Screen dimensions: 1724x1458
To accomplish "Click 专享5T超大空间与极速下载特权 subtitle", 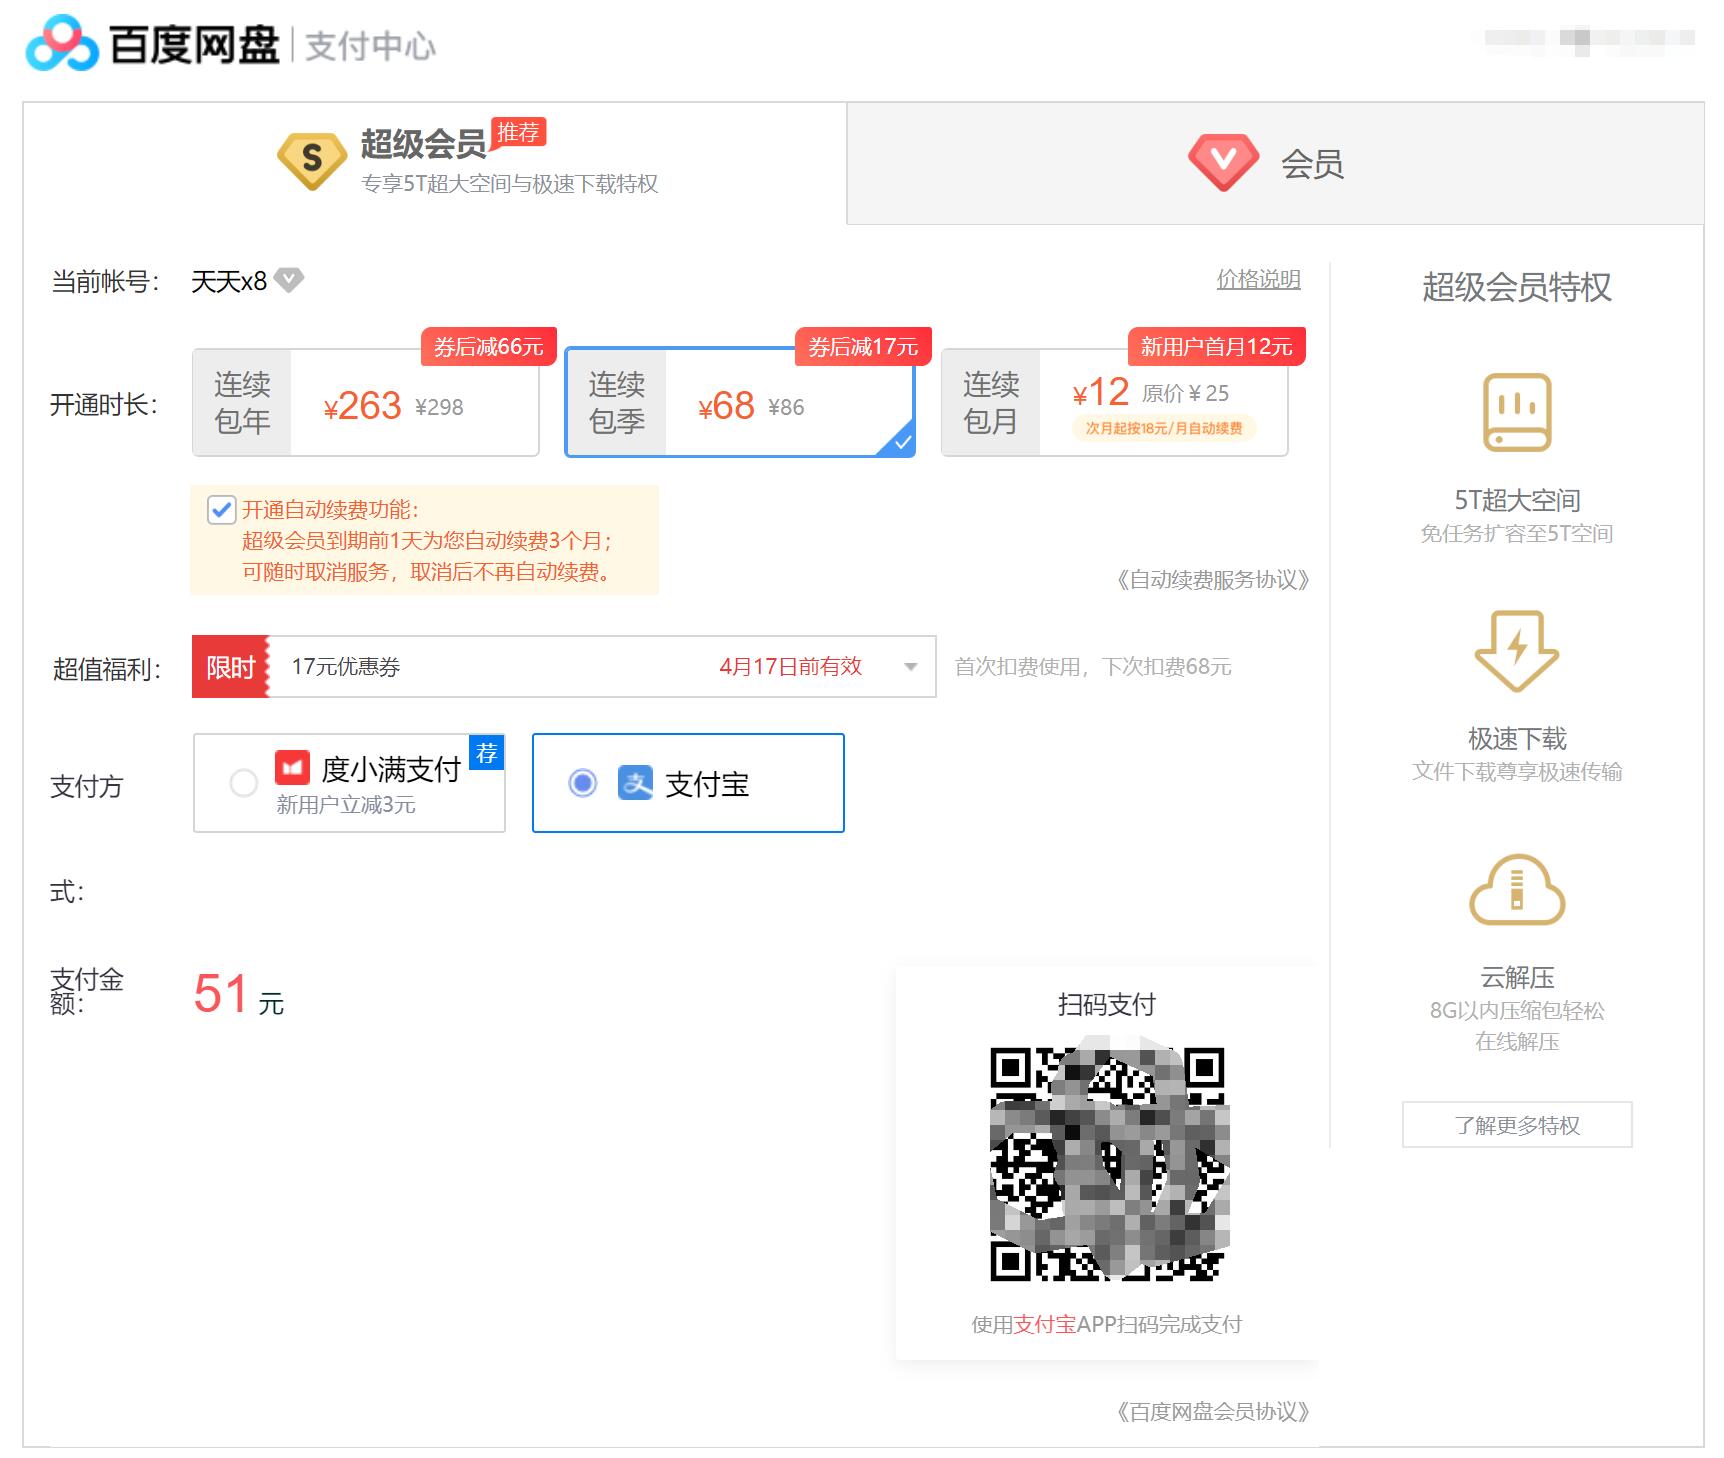I will point(509,184).
